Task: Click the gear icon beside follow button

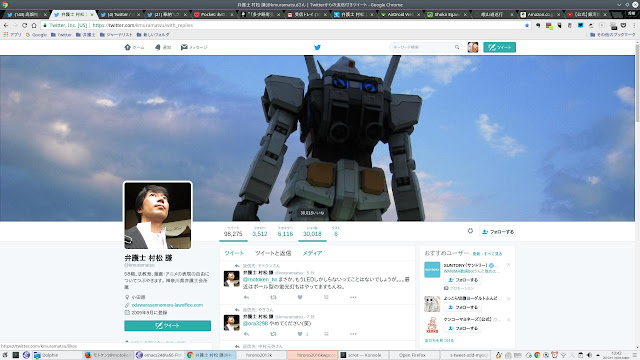Action: (470, 231)
